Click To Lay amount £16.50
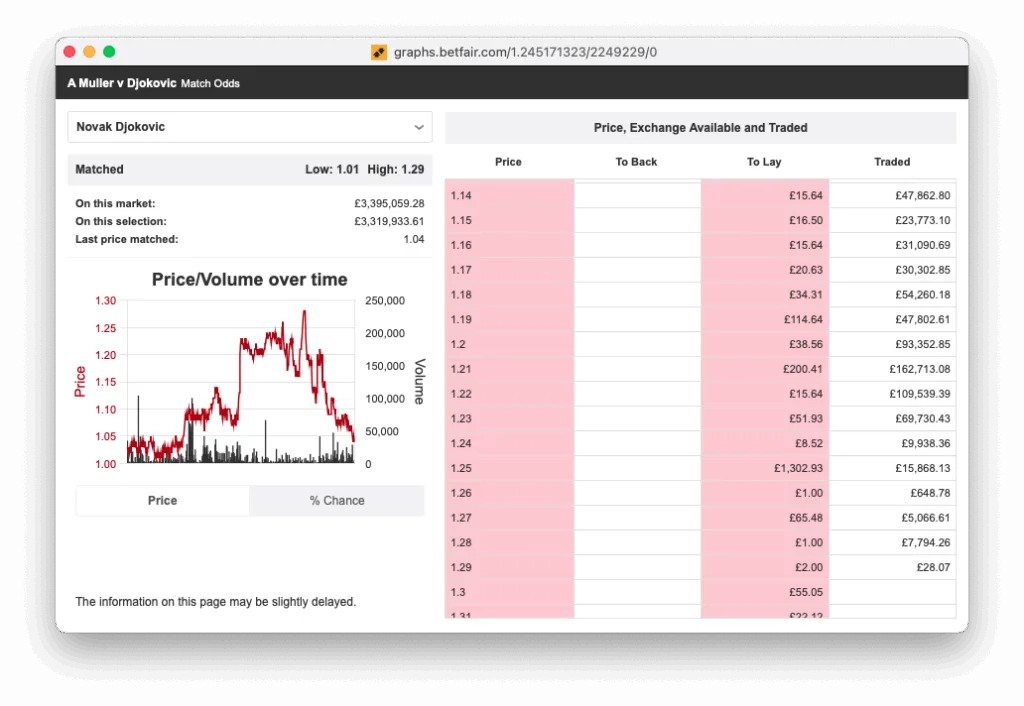1024x706 pixels. pos(806,220)
